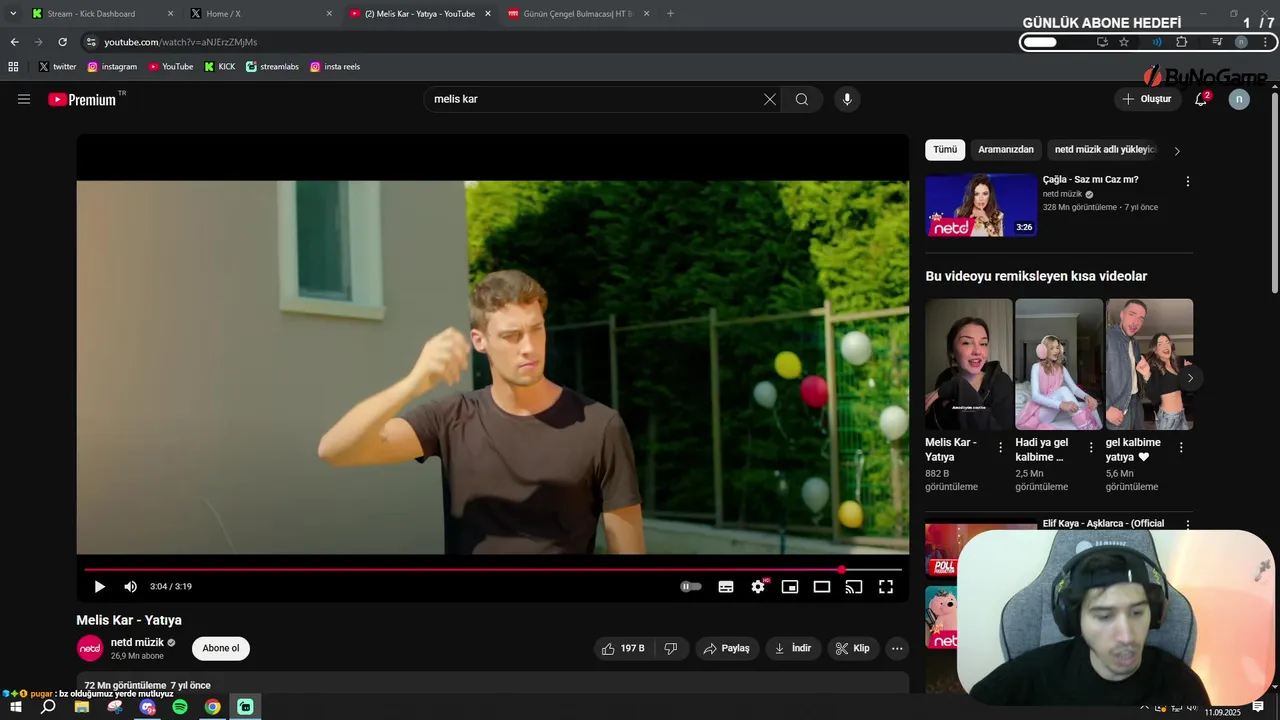Open the KICK bookmark
Image resolution: width=1280 pixels, height=720 pixels.
click(x=219, y=67)
